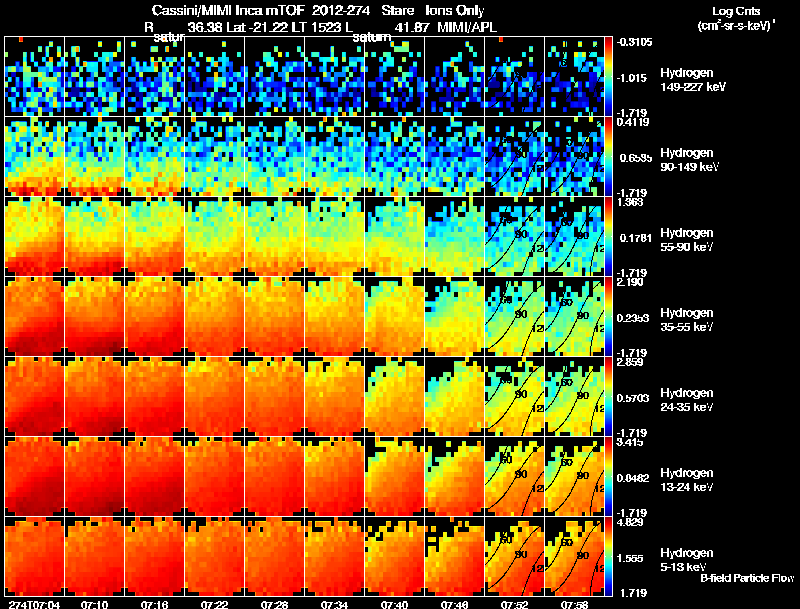This screenshot has width=800, height=609.
Task: Click the B-field Particle Flow label
Action: coord(747,578)
